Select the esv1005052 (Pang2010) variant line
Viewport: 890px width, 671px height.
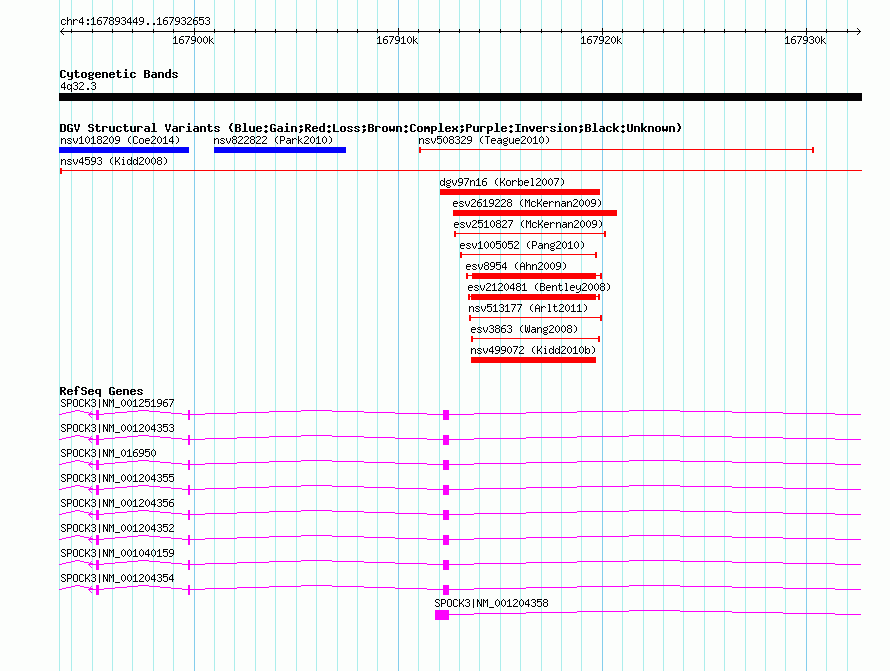528,255
